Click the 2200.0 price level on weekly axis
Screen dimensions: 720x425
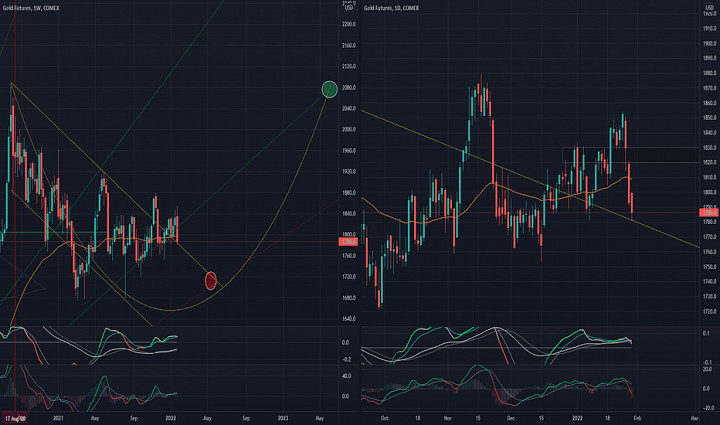point(349,24)
